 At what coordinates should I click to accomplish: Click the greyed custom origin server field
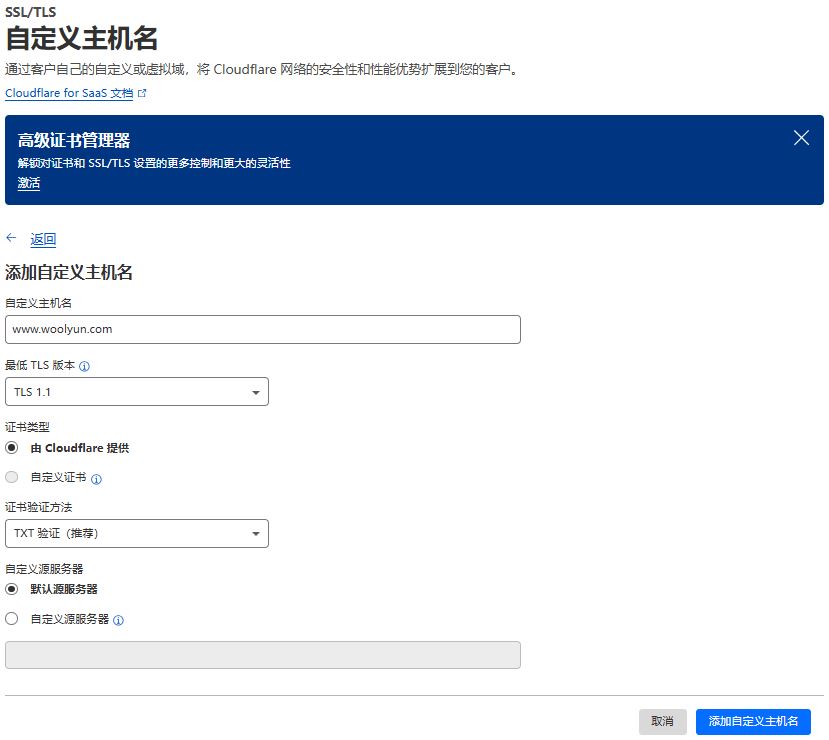coord(263,655)
